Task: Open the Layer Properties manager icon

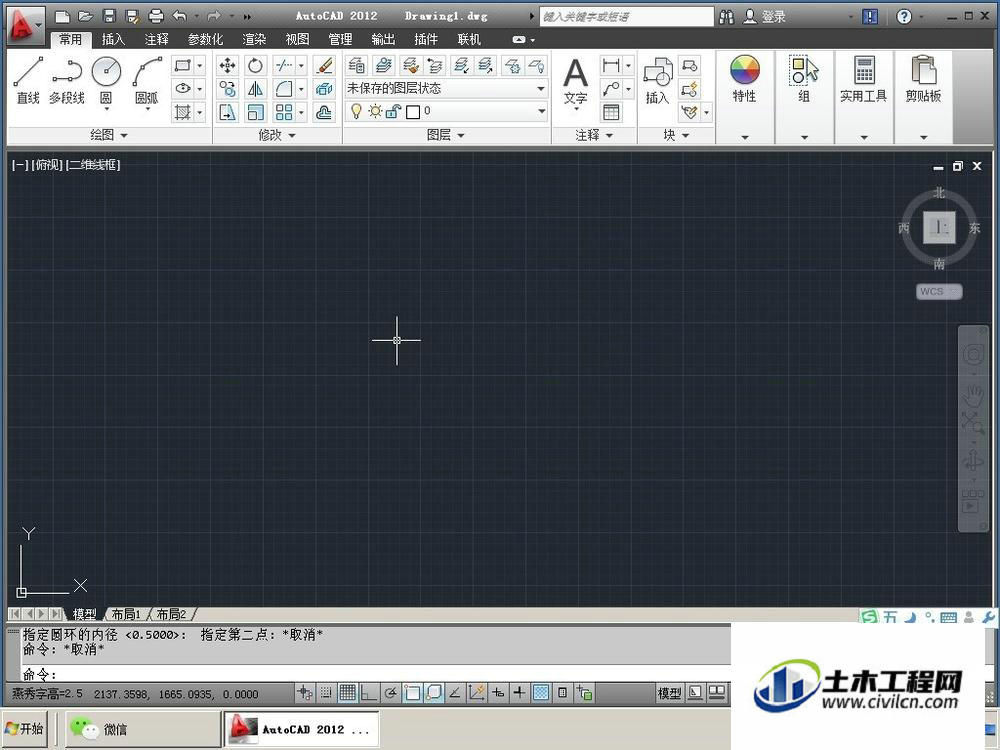Action: [x=357, y=65]
